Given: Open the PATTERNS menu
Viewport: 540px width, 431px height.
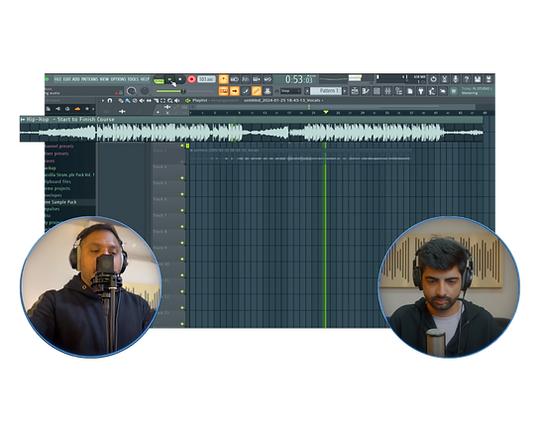Looking at the screenshot, I should pyautogui.click(x=90, y=79).
